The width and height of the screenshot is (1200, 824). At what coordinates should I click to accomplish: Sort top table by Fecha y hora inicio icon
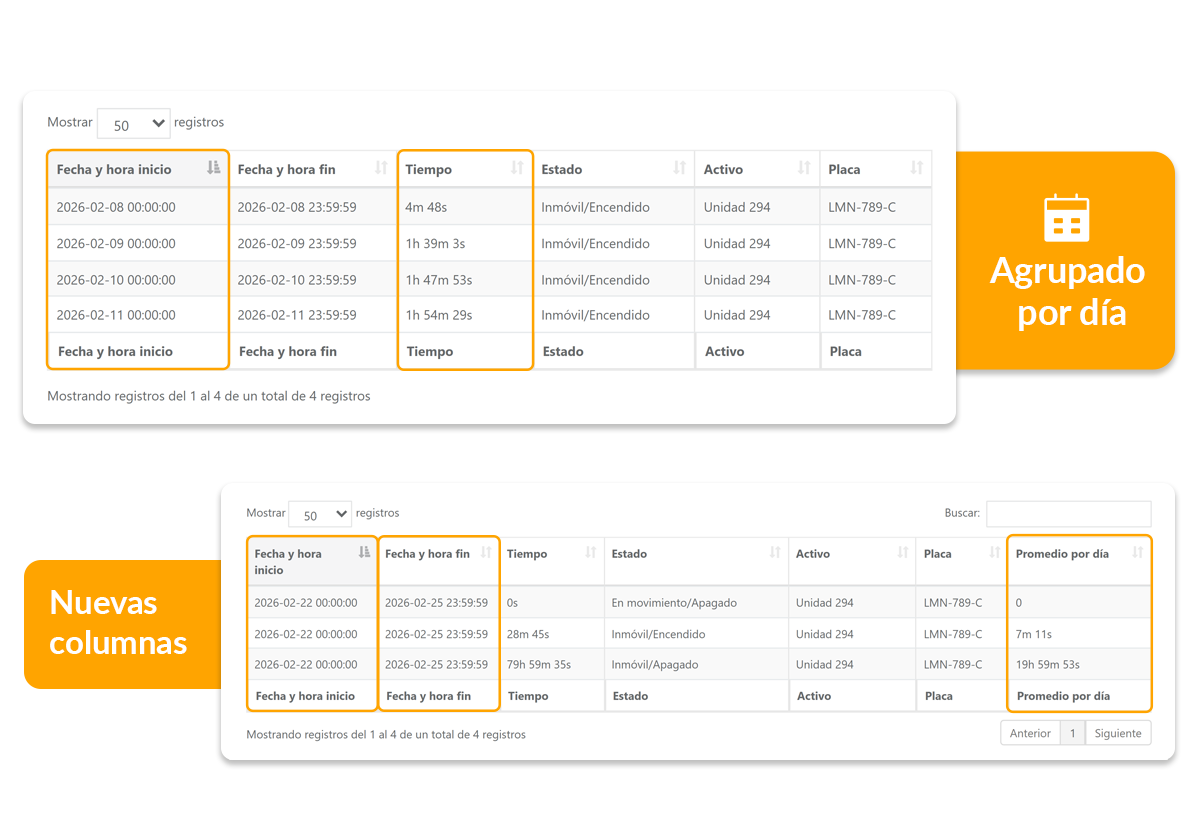213,168
